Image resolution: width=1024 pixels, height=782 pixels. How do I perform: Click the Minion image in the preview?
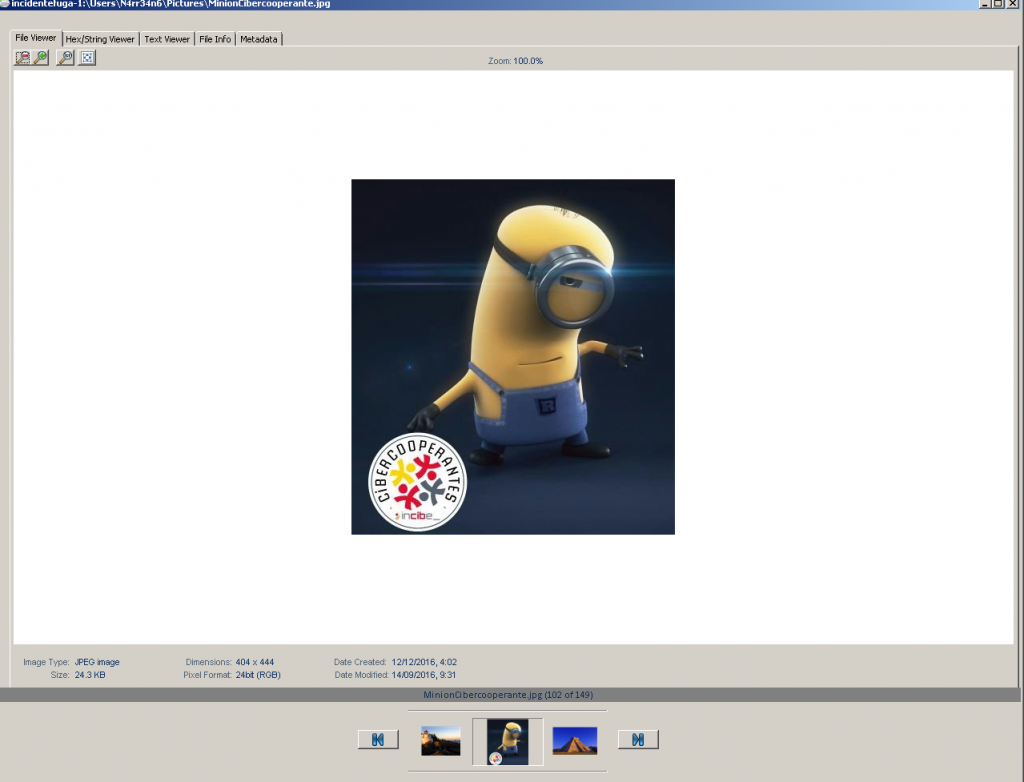512,356
